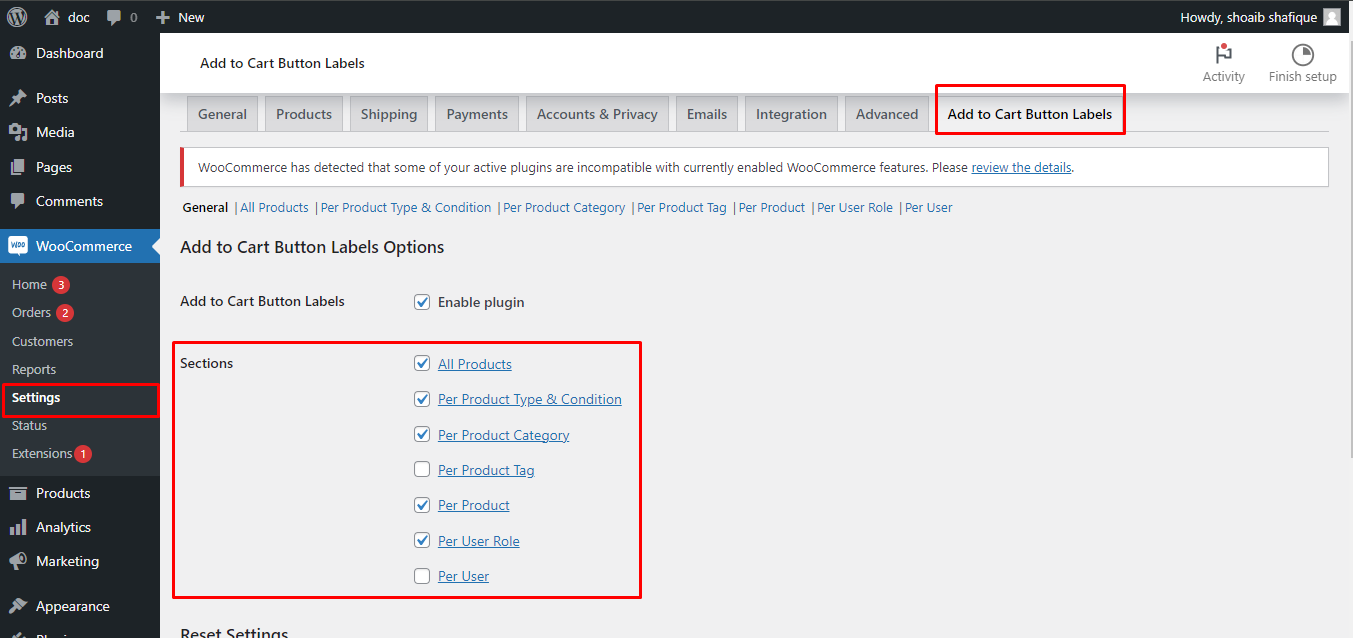
Task: Switch to the General settings tab
Action: point(222,114)
